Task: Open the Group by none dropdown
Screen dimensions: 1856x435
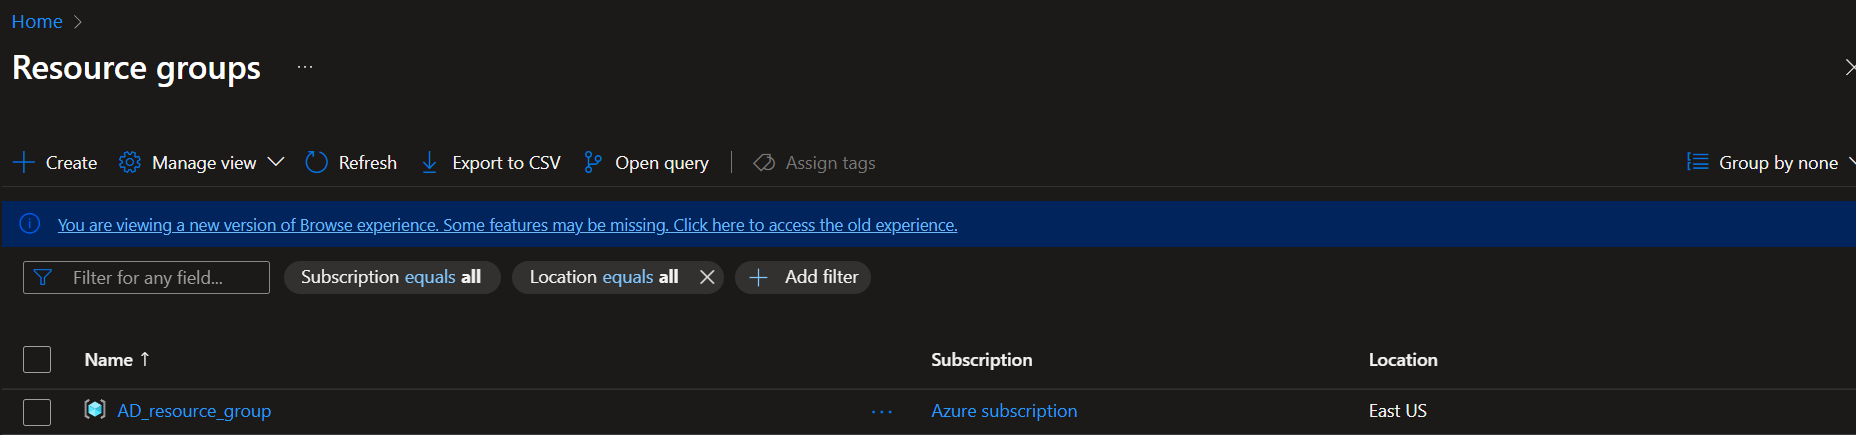Action: coord(1770,163)
